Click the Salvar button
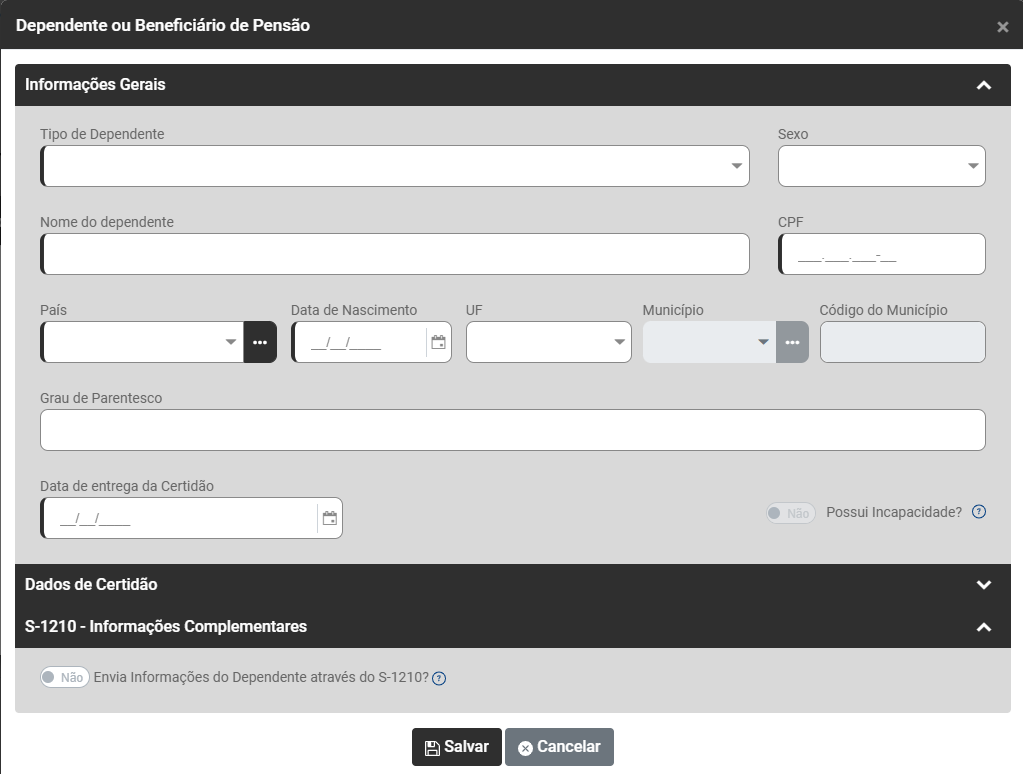The image size is (1023, 774). 456,747
